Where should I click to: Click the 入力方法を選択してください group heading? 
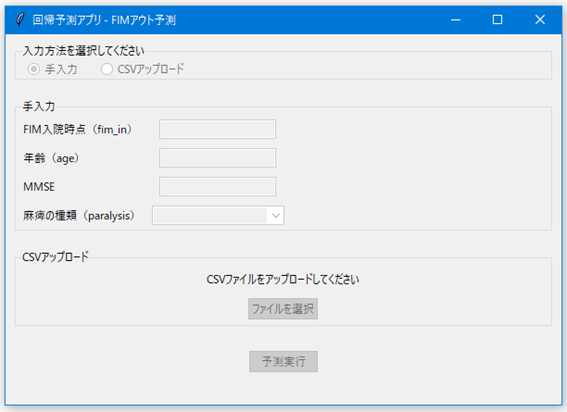point(84,51)
